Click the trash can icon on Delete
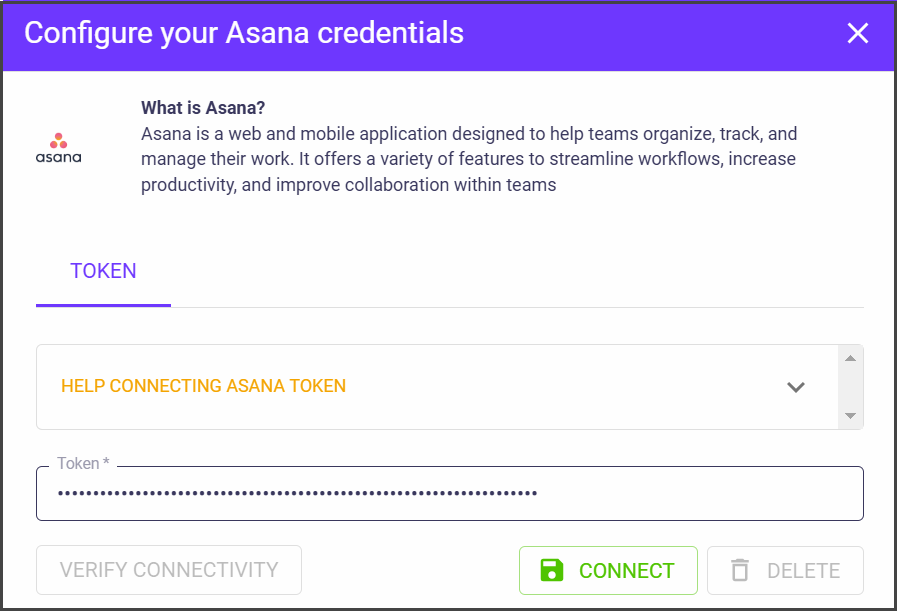The height and width of the screenshot is (611, 897). point(740,570)
